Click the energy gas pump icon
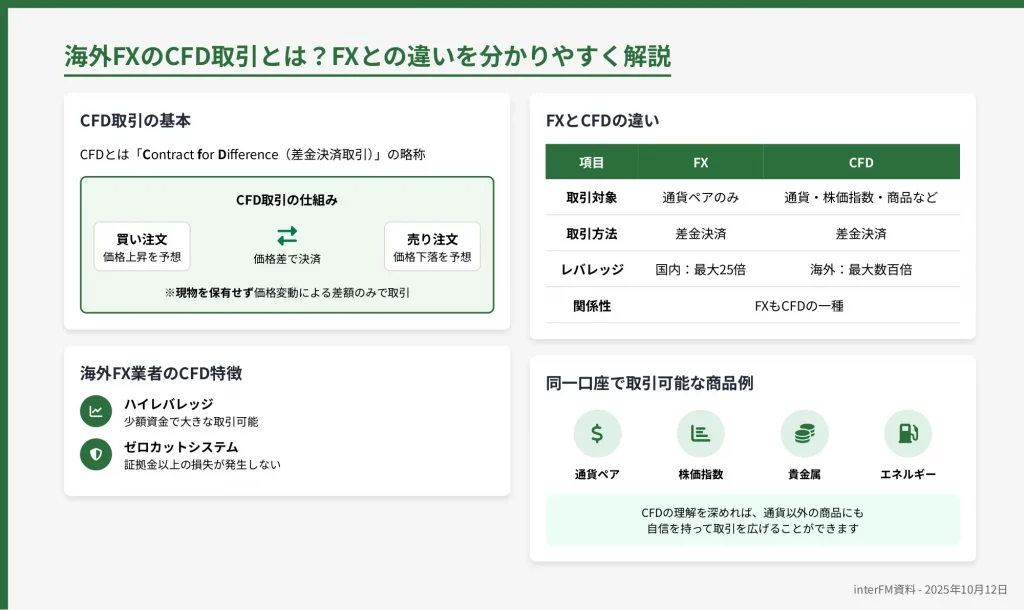Screen dimensions: 1024x610 point(908,433)
